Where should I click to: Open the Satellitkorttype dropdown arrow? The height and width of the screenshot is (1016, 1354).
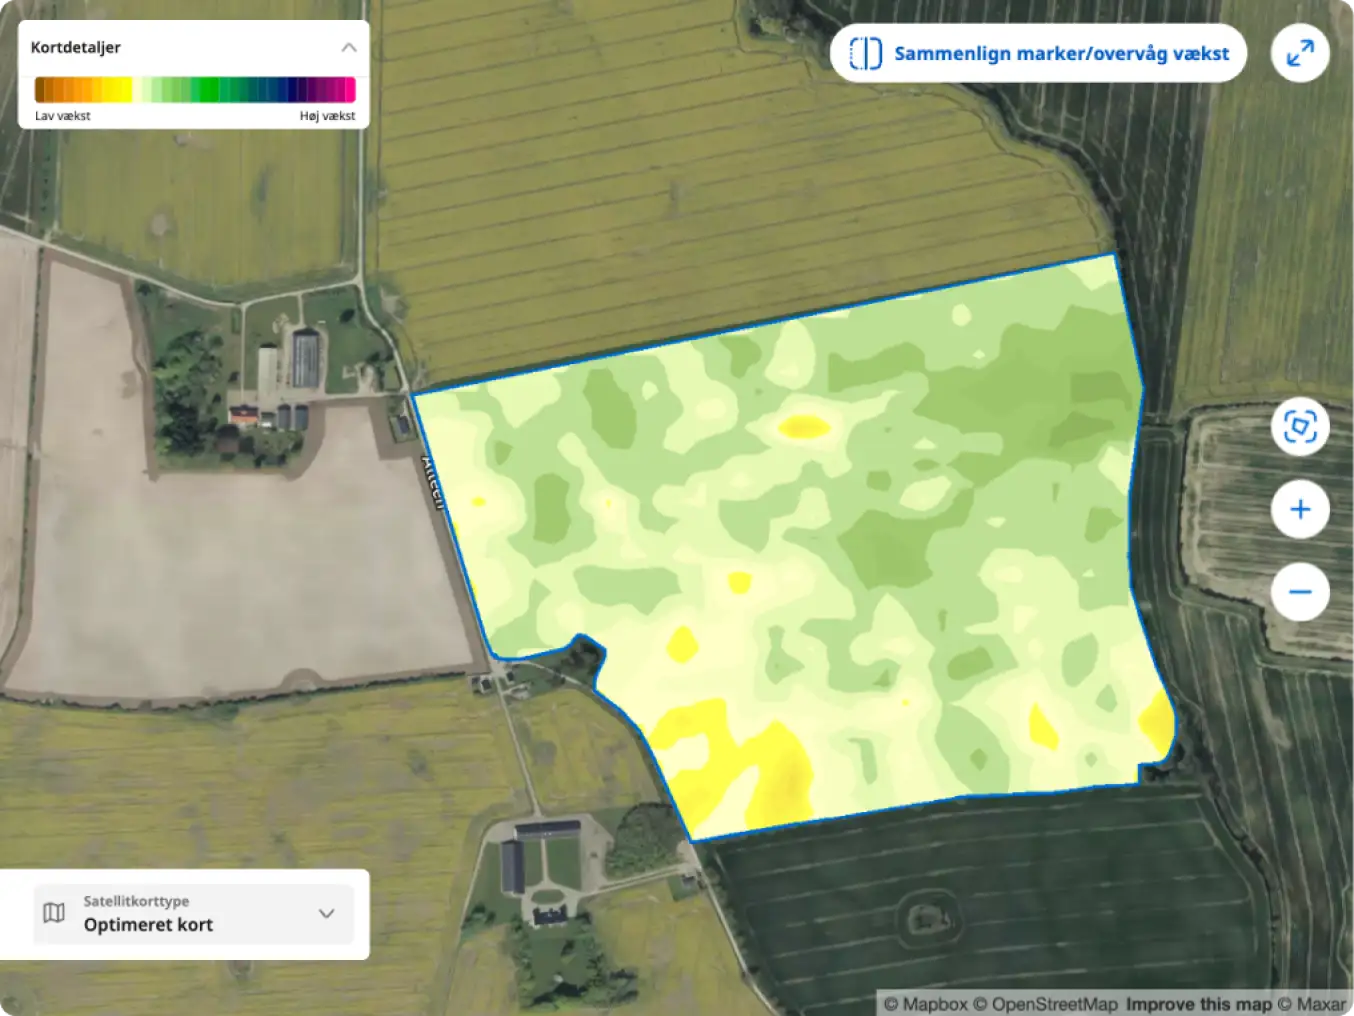click(326, 913)
